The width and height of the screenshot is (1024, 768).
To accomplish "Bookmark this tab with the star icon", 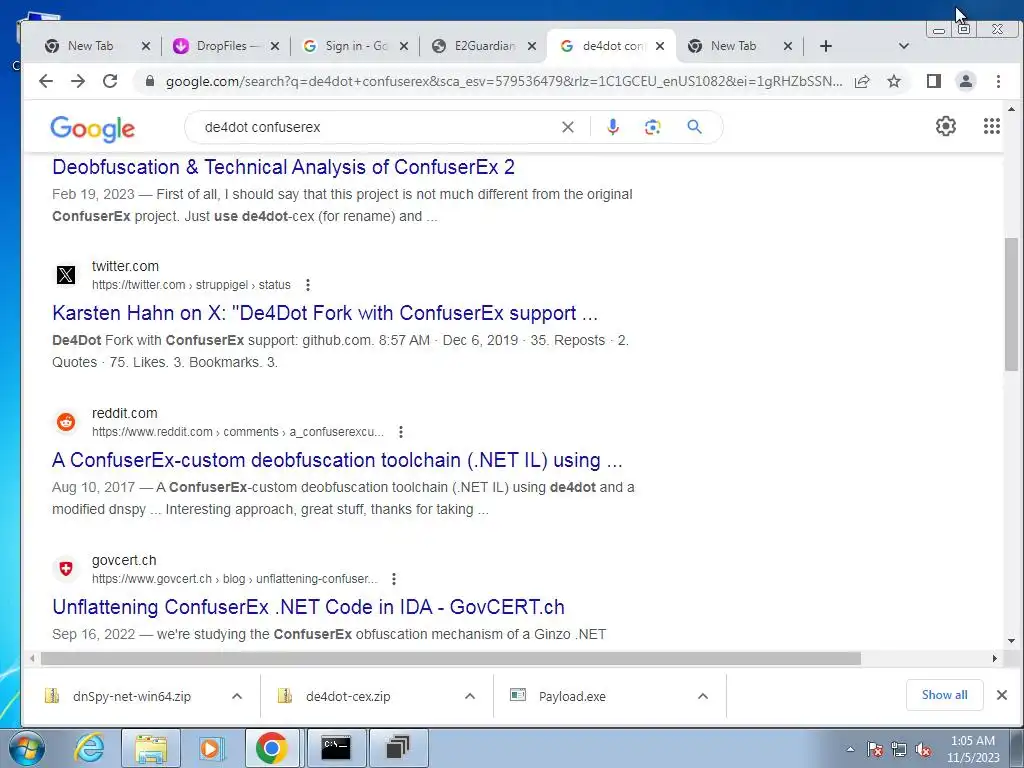I will [x=894, y=81].
